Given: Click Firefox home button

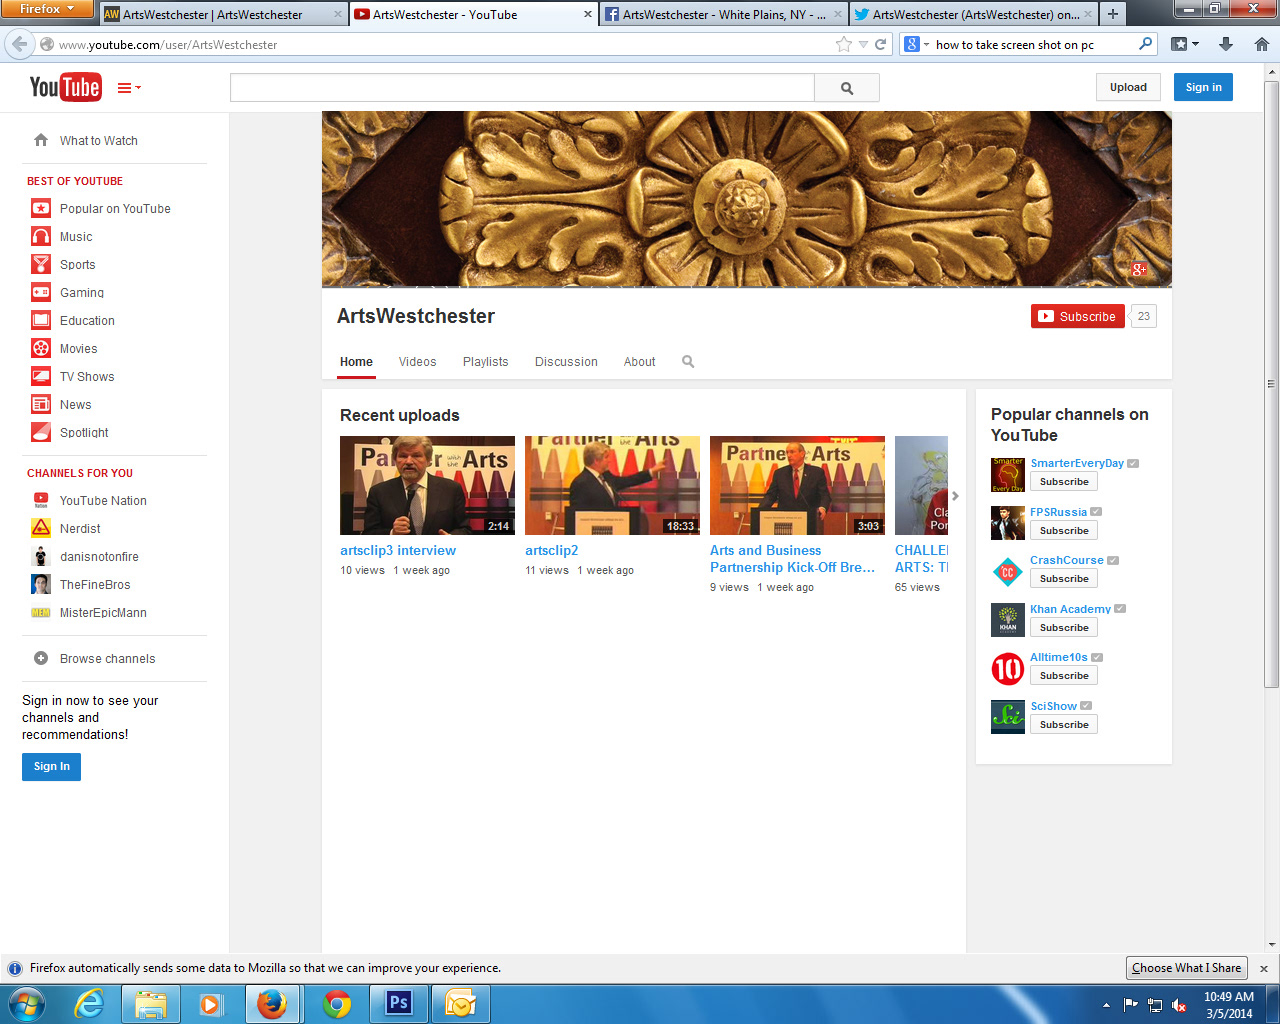Looking at the screenshot, I should (x=1261, y=44).
